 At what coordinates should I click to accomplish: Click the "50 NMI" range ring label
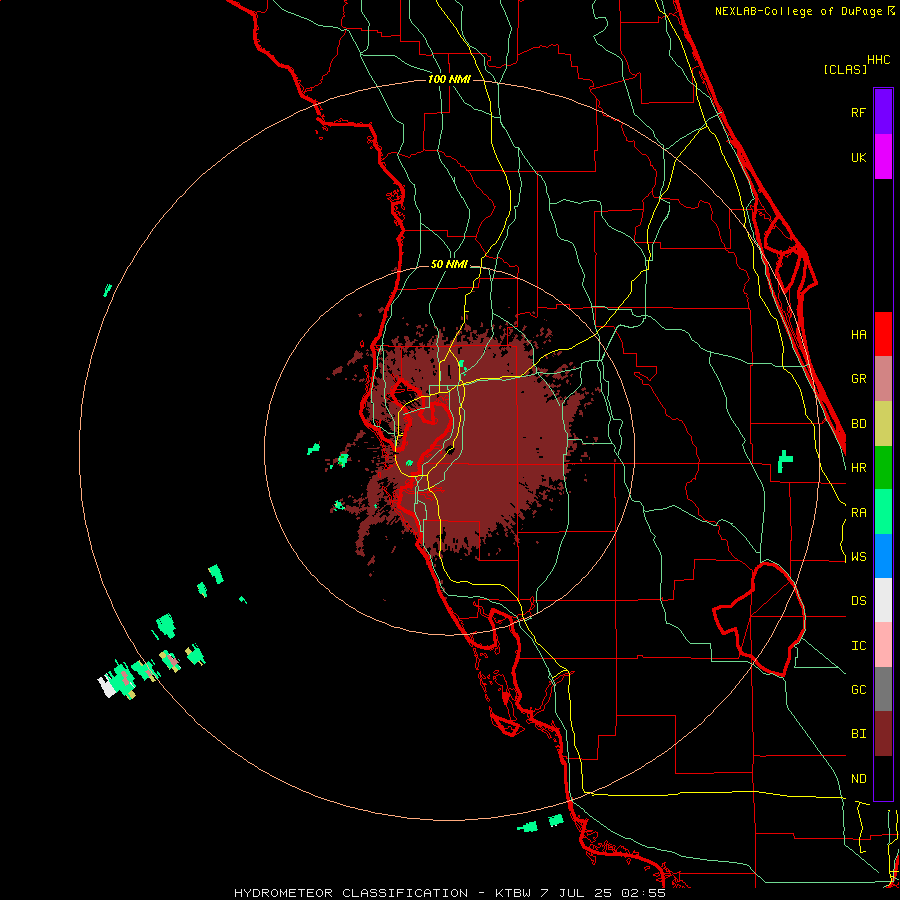pyautogui.click(x=449, y=264)
